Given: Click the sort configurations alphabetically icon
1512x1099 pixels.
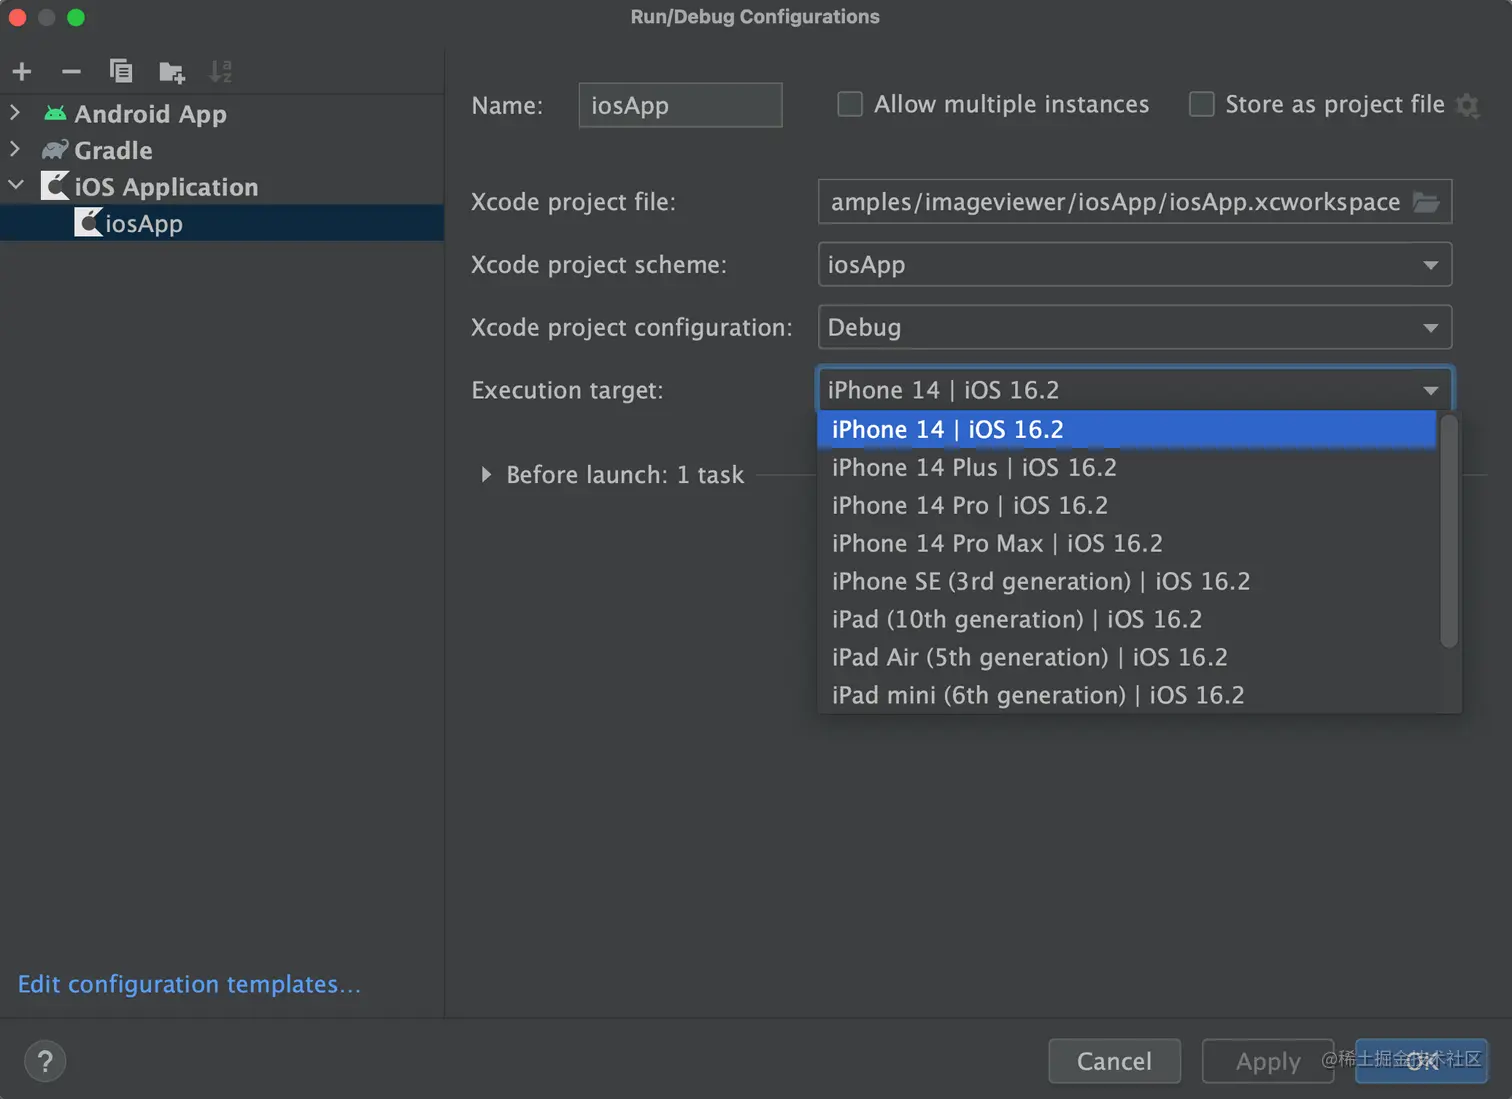Looking at the screenshot, I should tap(220, 72).
